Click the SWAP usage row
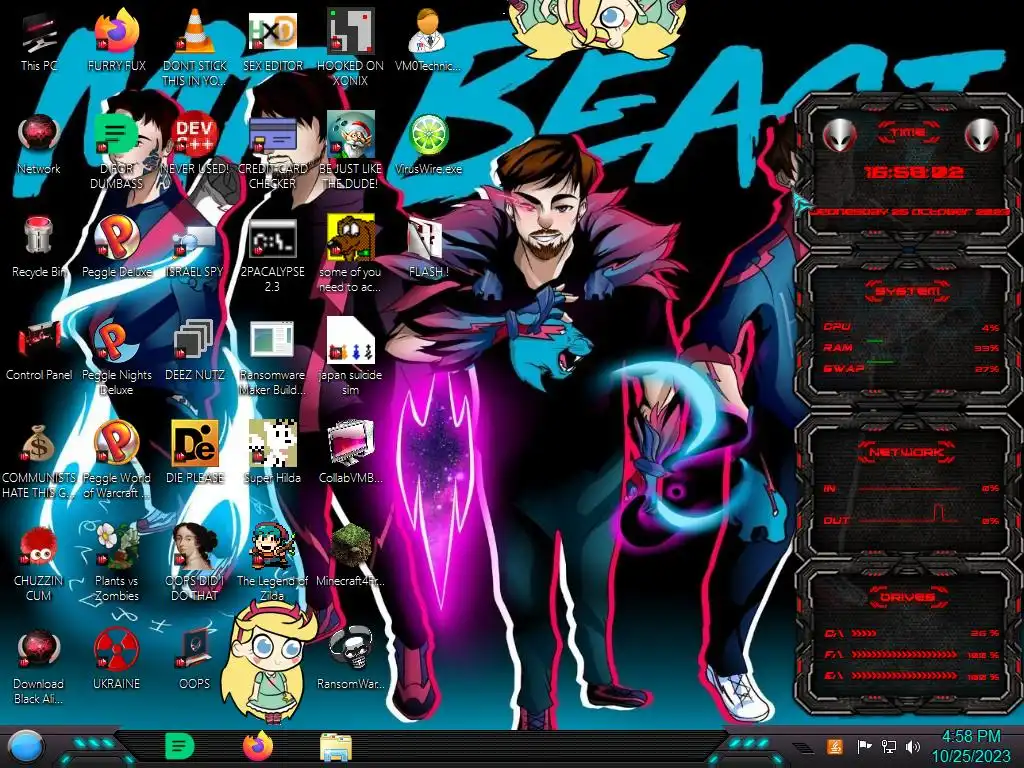Screen dimensions: 1024x768 point(911,368)
